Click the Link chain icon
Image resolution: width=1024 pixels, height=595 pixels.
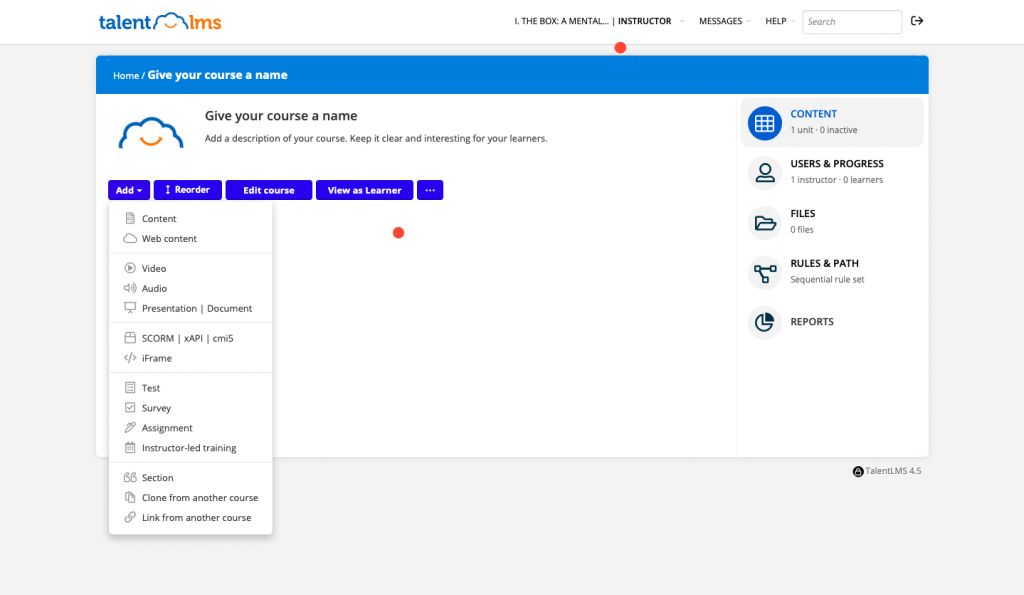click(x=130, y=517)
